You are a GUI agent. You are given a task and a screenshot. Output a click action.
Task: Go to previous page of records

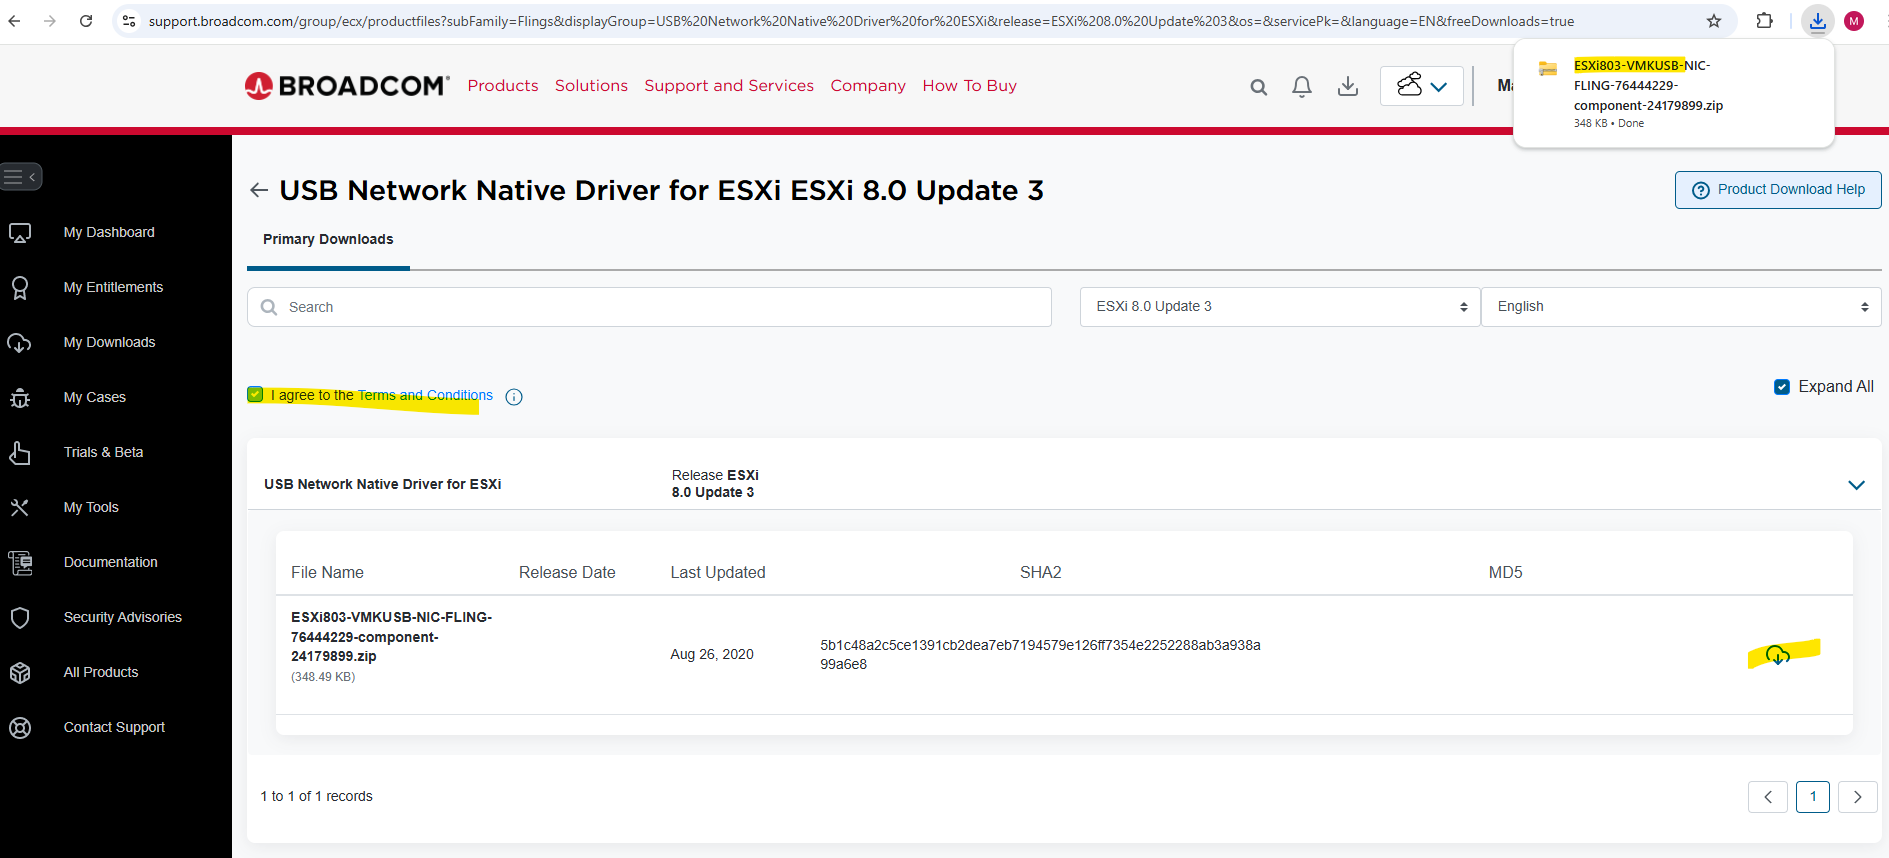coord(1768,797)
